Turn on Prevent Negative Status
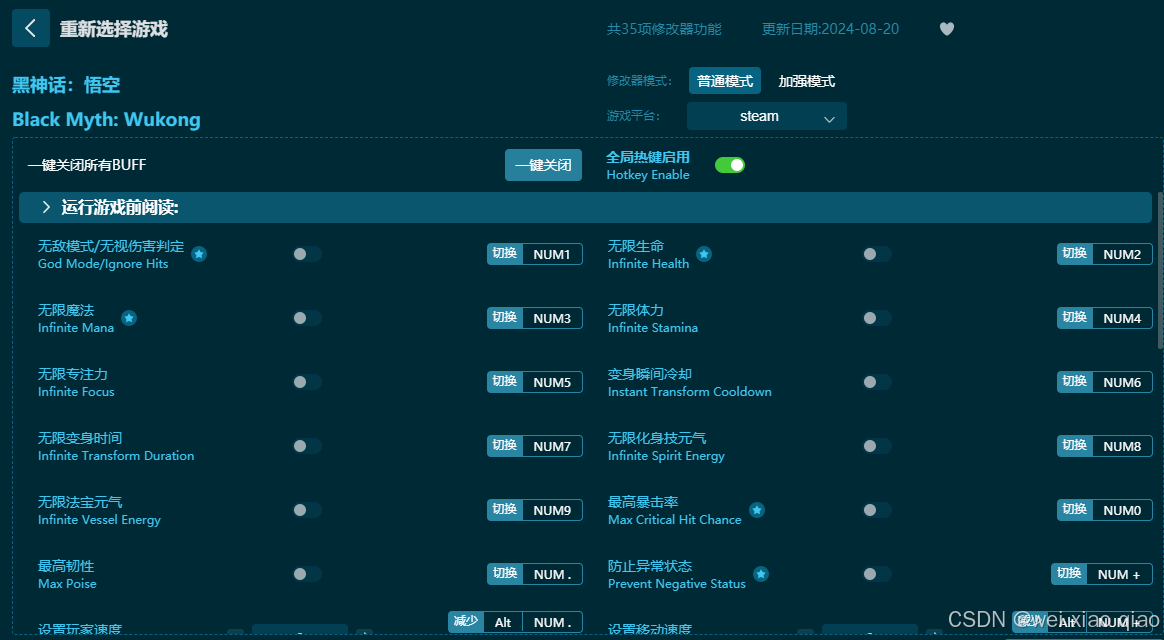This screenshot has height=640, width=1164. (x=877, y=574)
